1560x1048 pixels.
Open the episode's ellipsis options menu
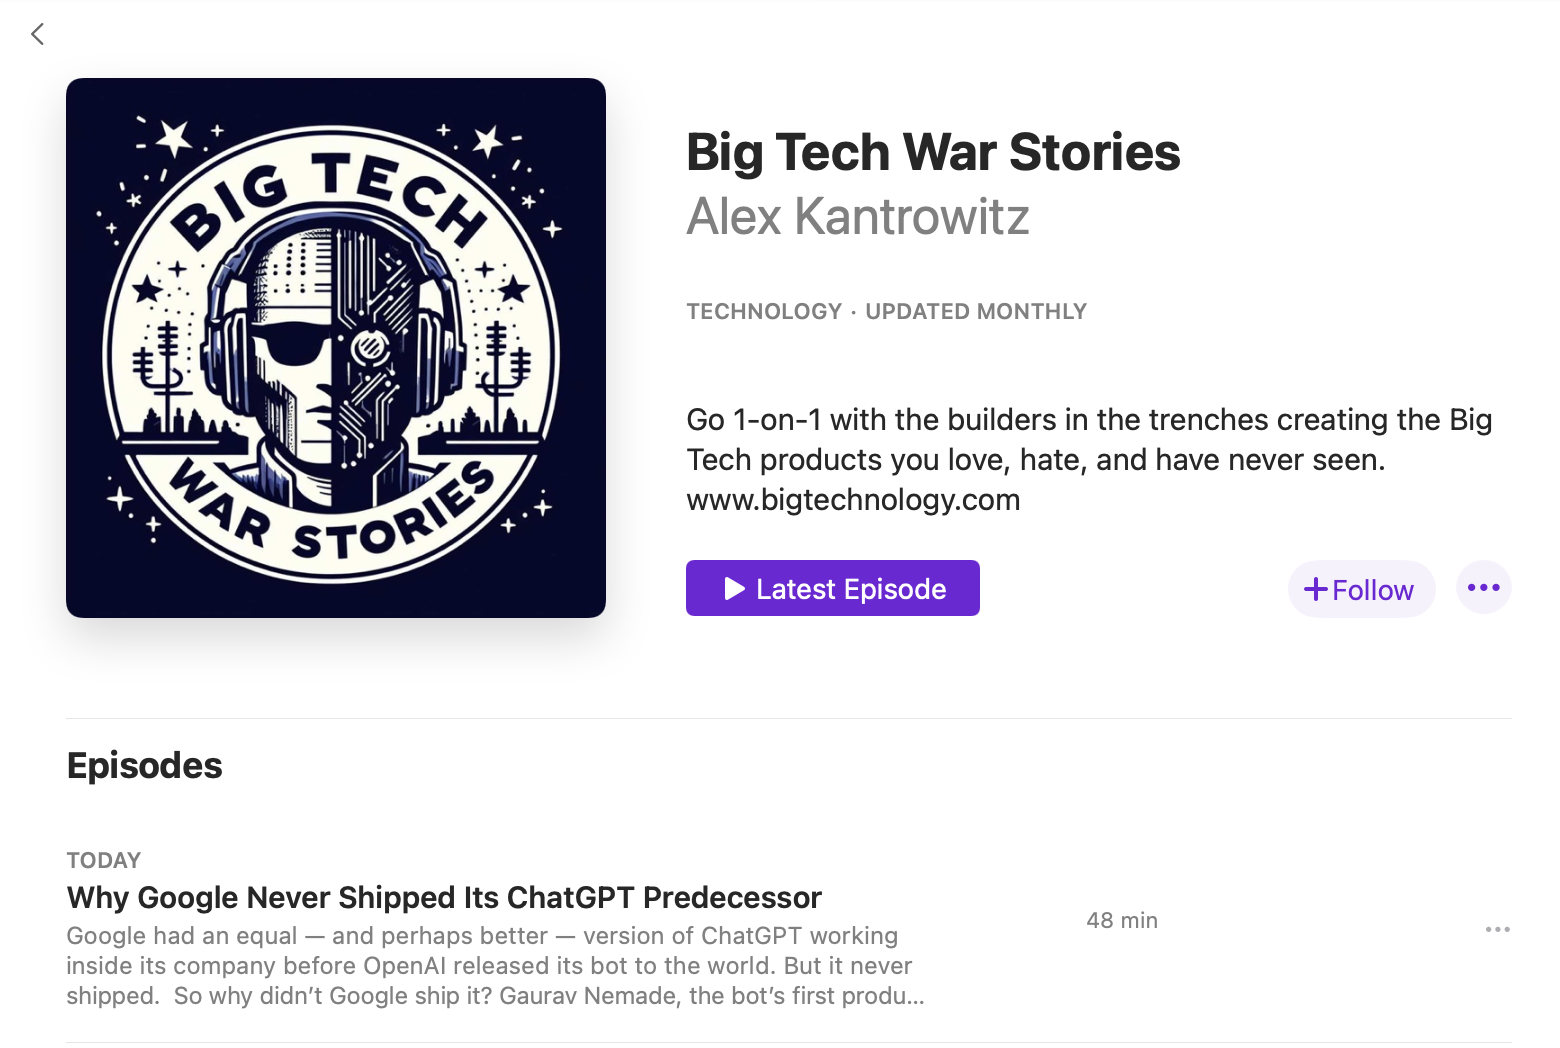1497,929
